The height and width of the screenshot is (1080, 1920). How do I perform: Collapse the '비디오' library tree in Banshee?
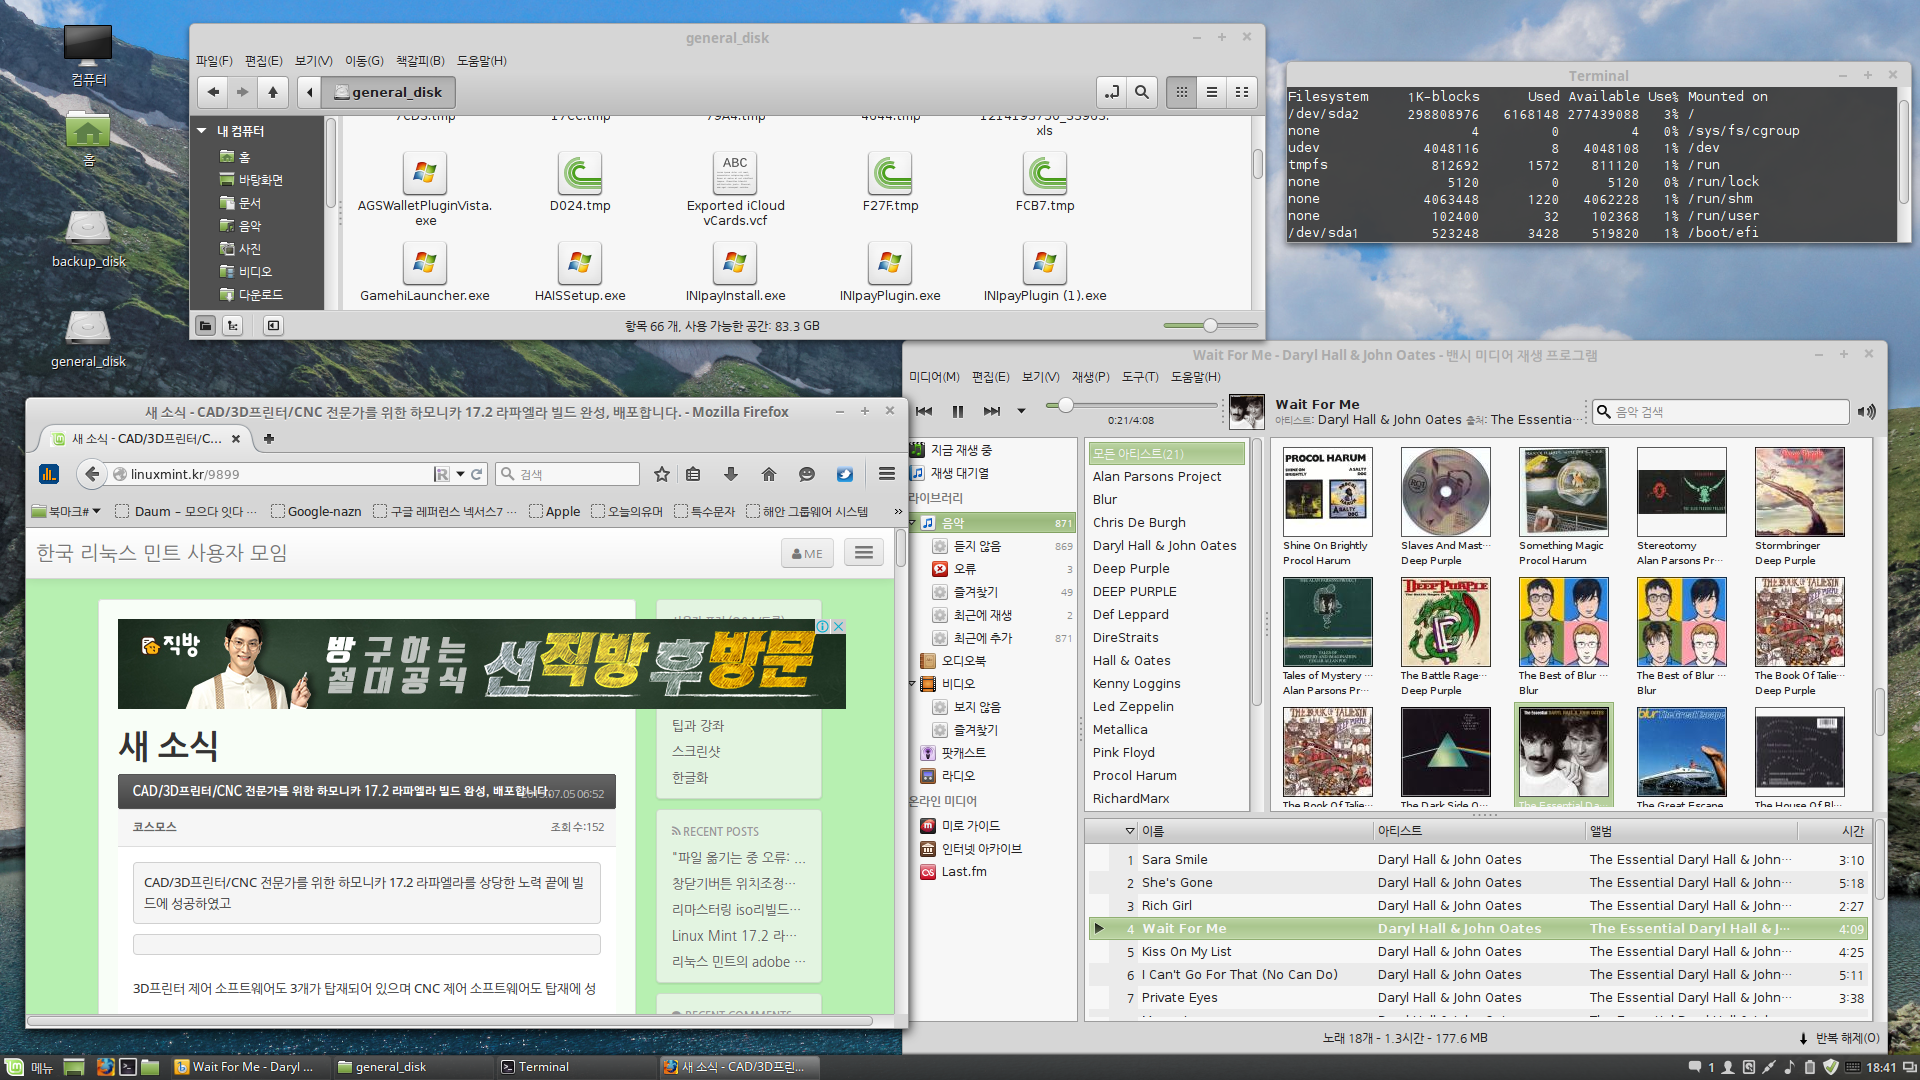tap(913, 684)
